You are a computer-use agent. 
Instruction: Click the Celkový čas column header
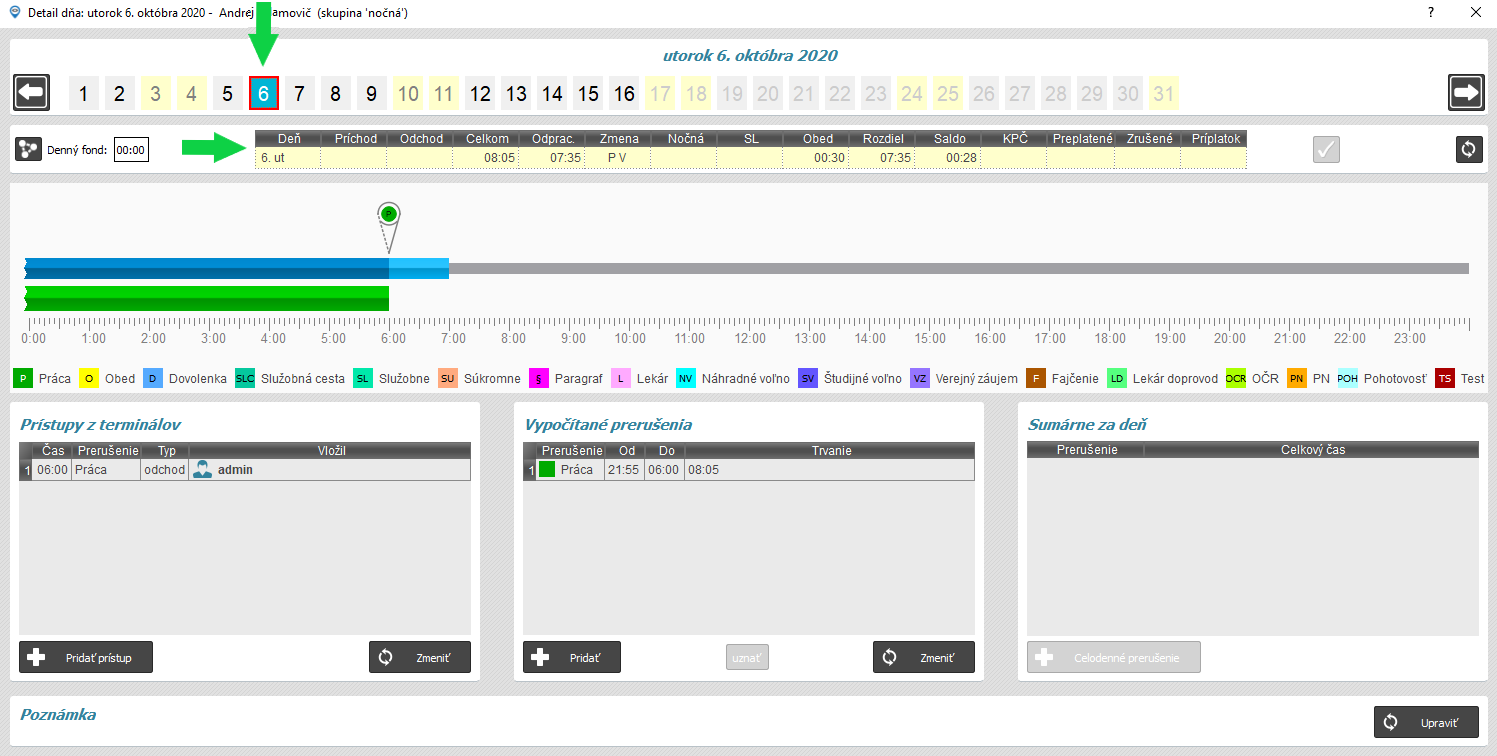[x=1312, y=450]
